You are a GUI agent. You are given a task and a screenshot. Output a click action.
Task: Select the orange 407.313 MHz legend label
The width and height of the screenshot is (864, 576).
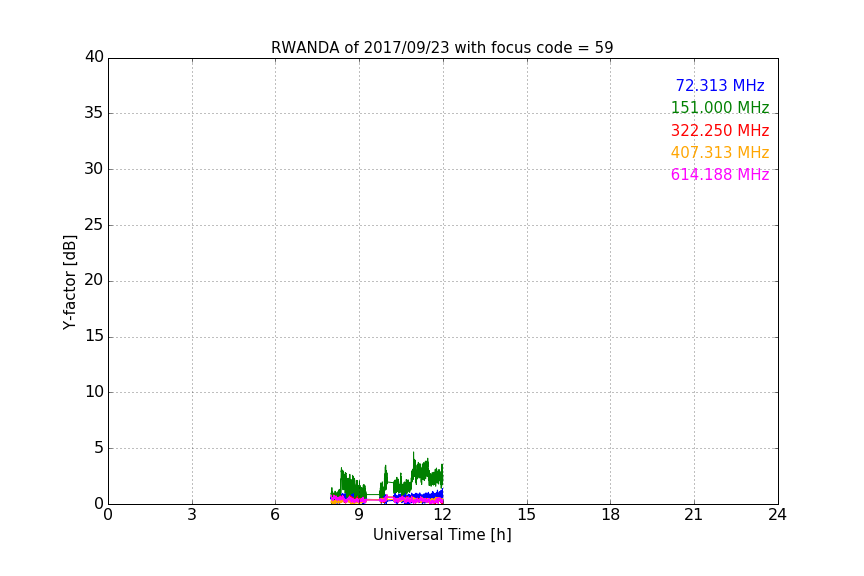point(720,152)
